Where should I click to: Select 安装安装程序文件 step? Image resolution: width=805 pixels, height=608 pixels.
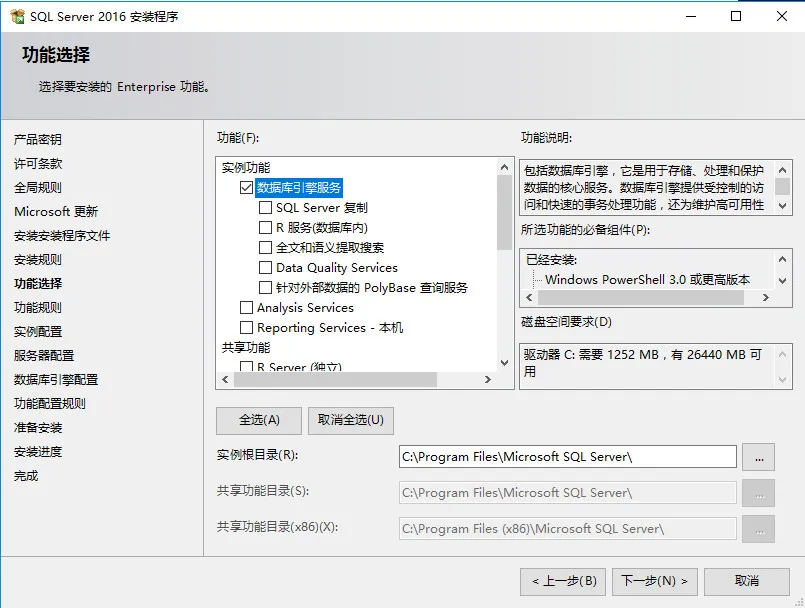(x=62, y=236)
